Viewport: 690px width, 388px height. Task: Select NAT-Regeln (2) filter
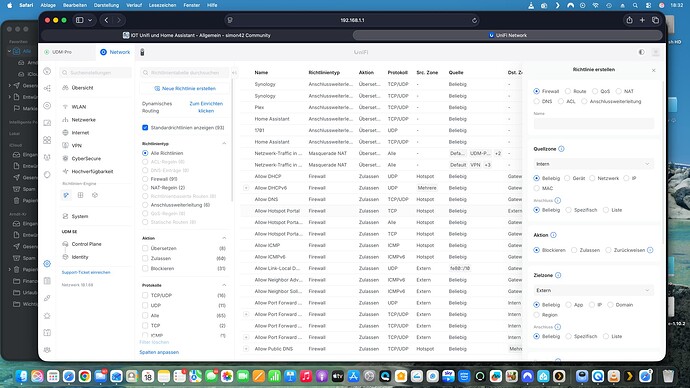(x=145, y=188)
